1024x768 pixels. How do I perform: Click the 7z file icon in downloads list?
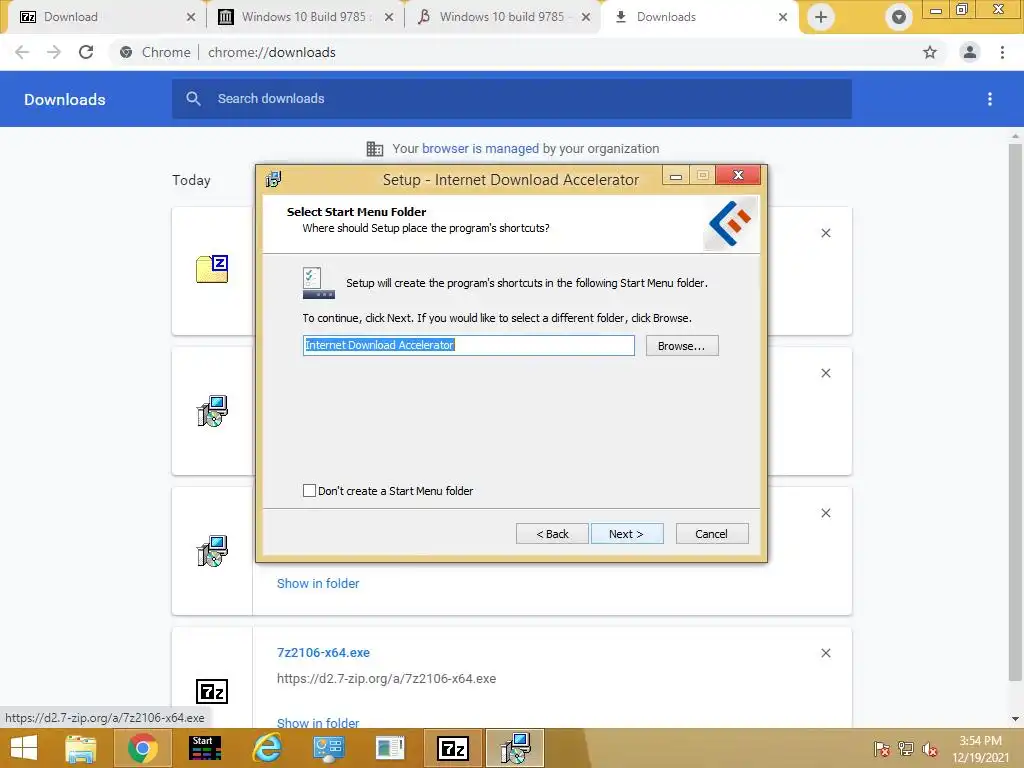[212, 692]
